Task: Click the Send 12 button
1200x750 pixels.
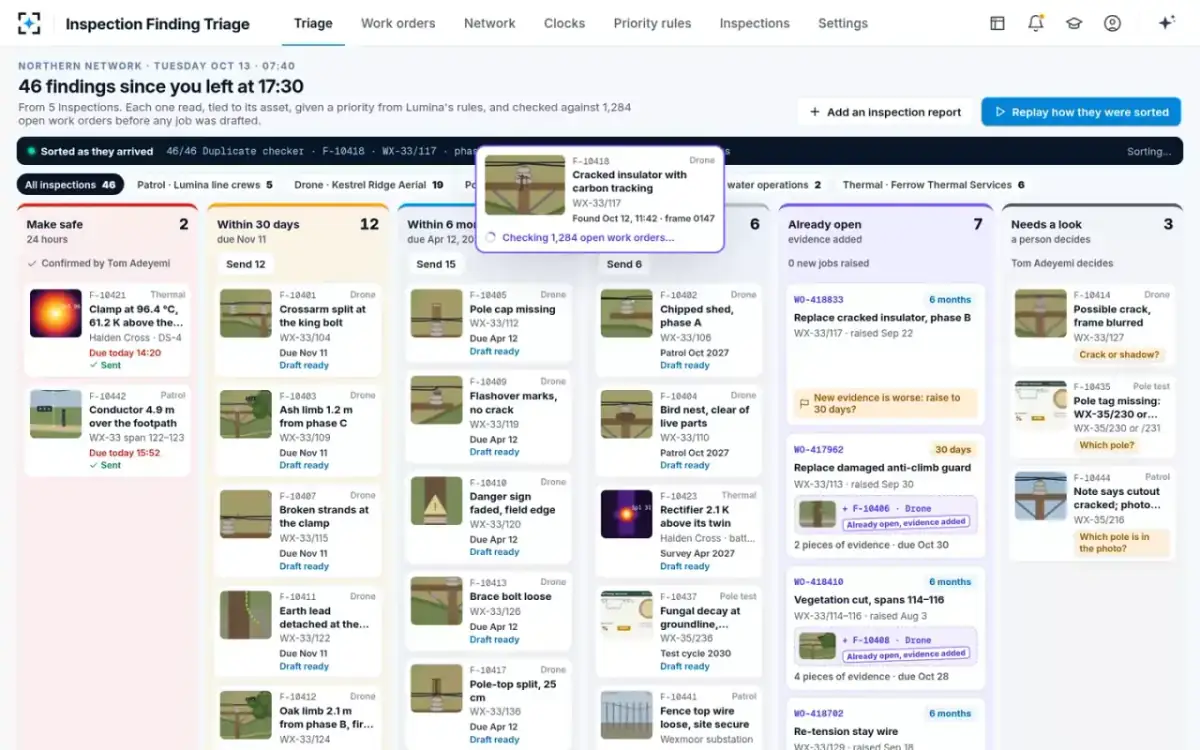Action: click(246, 264)
